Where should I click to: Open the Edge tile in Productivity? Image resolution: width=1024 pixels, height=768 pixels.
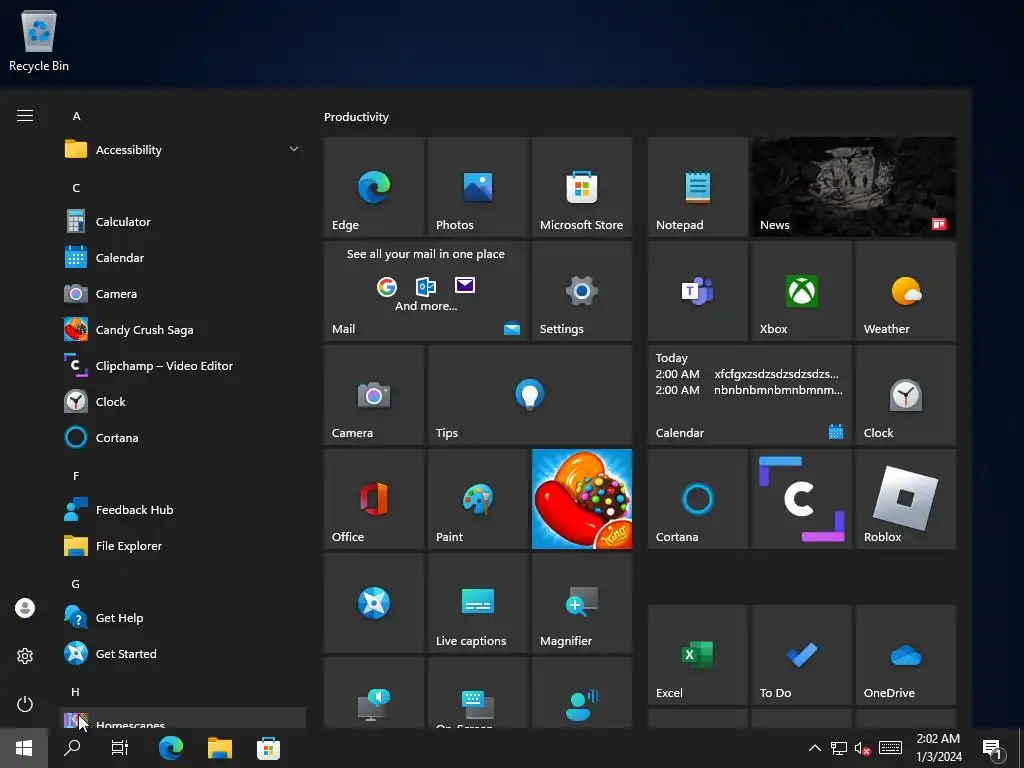[x=374, y=187]
